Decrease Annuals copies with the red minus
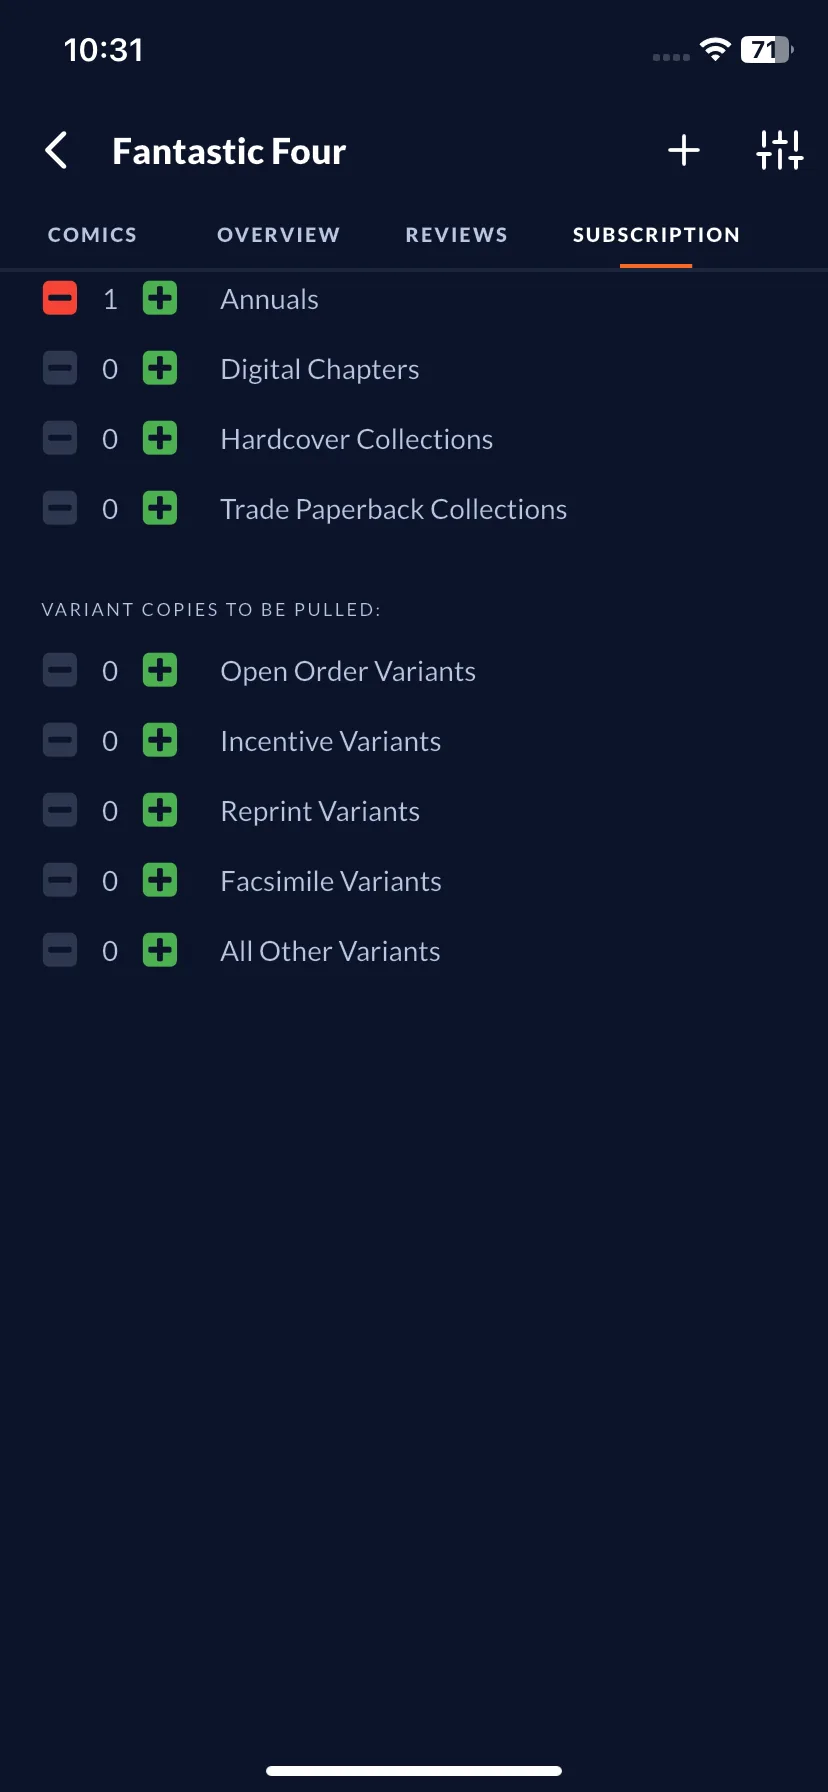828x1792 pixels. [60, 298]
